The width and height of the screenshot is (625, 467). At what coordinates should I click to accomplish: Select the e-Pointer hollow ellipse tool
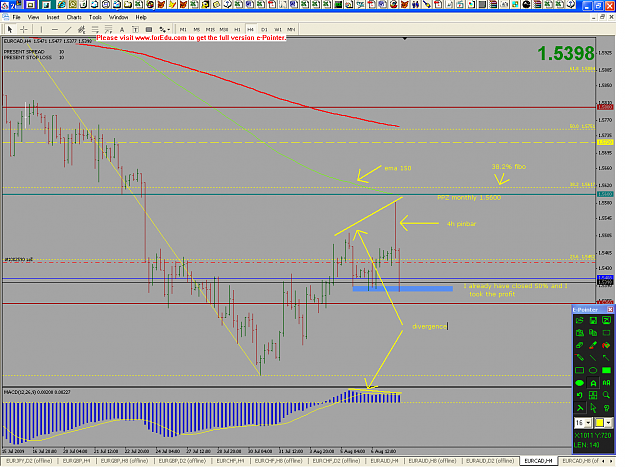593,370
